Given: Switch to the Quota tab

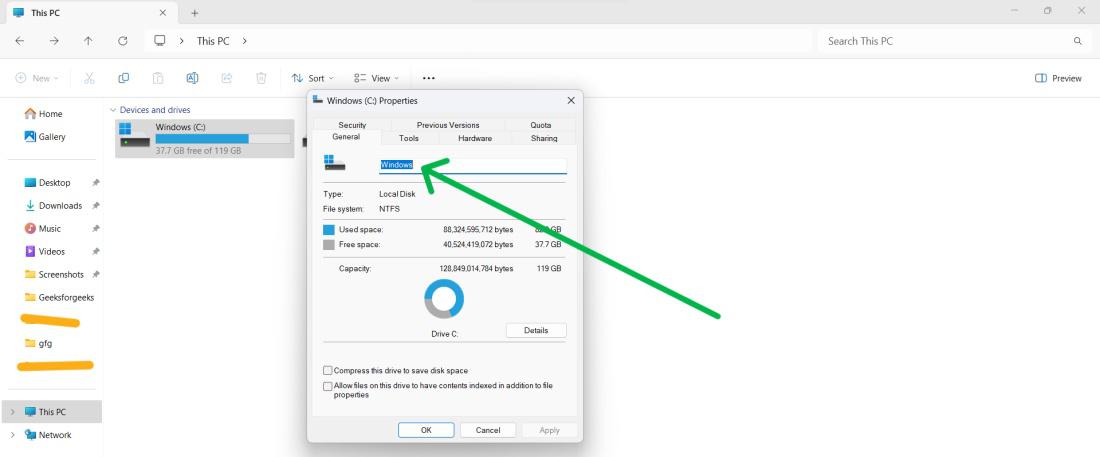Looking at the screenshot, I should [x=540, y=125].
